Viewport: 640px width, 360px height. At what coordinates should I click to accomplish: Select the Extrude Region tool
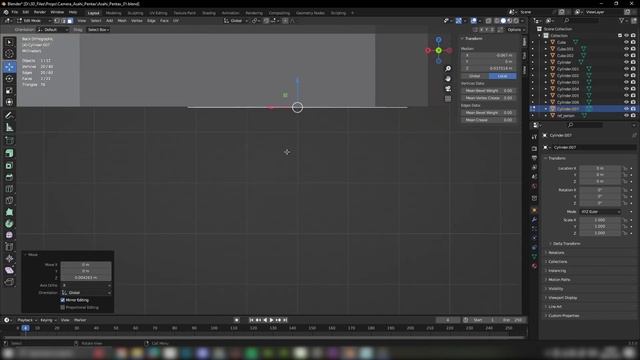coord(9,153)
